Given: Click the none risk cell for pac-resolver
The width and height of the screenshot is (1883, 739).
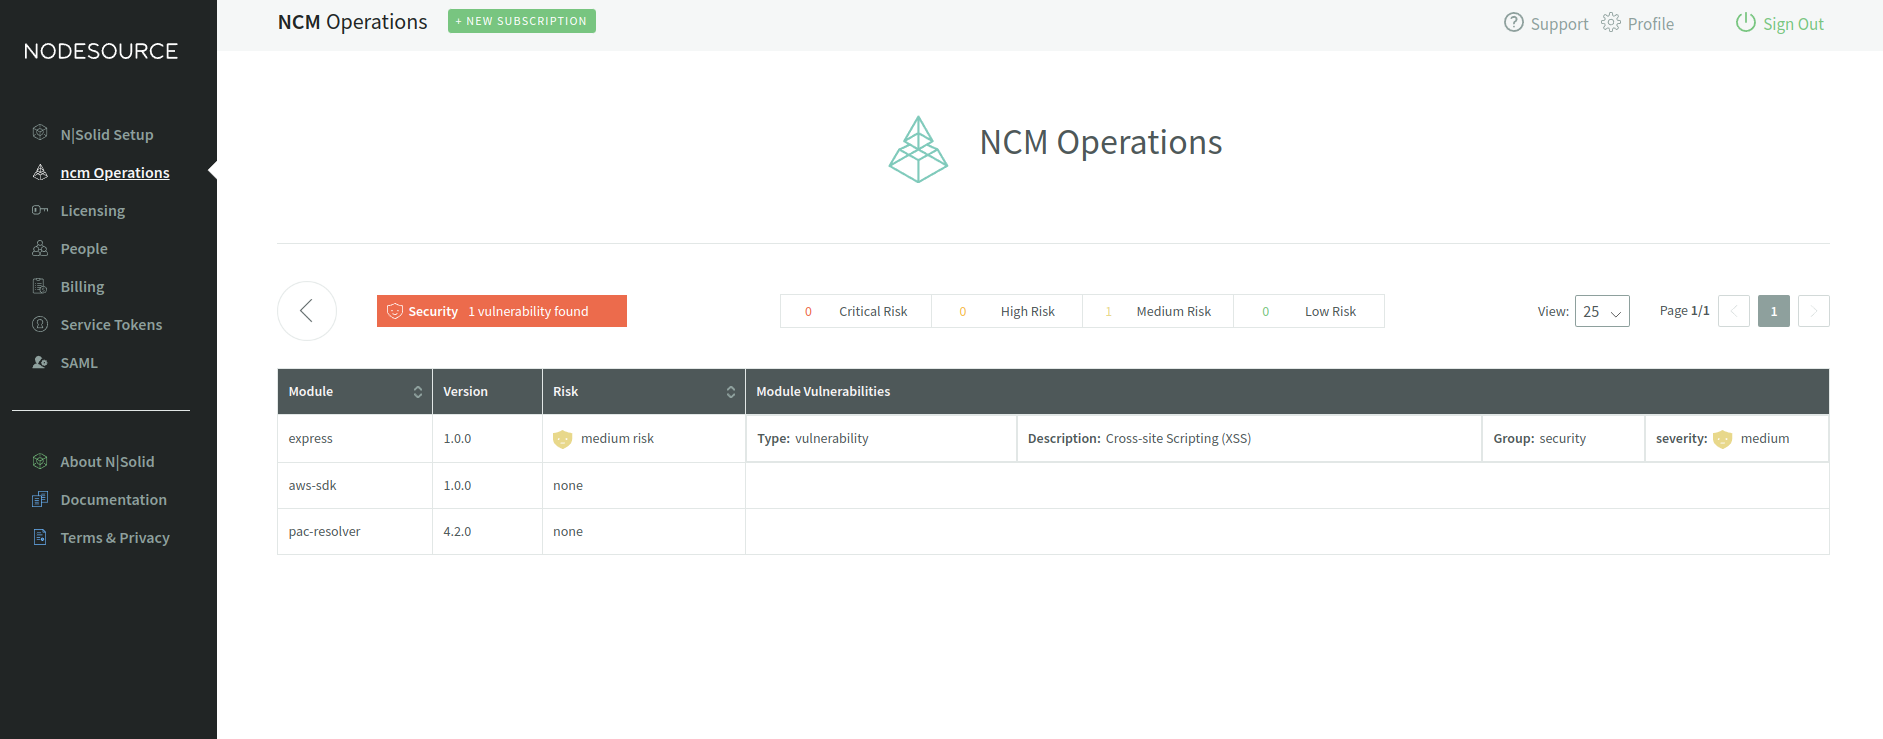Looking at the screenshot, I should click(644, 531).
